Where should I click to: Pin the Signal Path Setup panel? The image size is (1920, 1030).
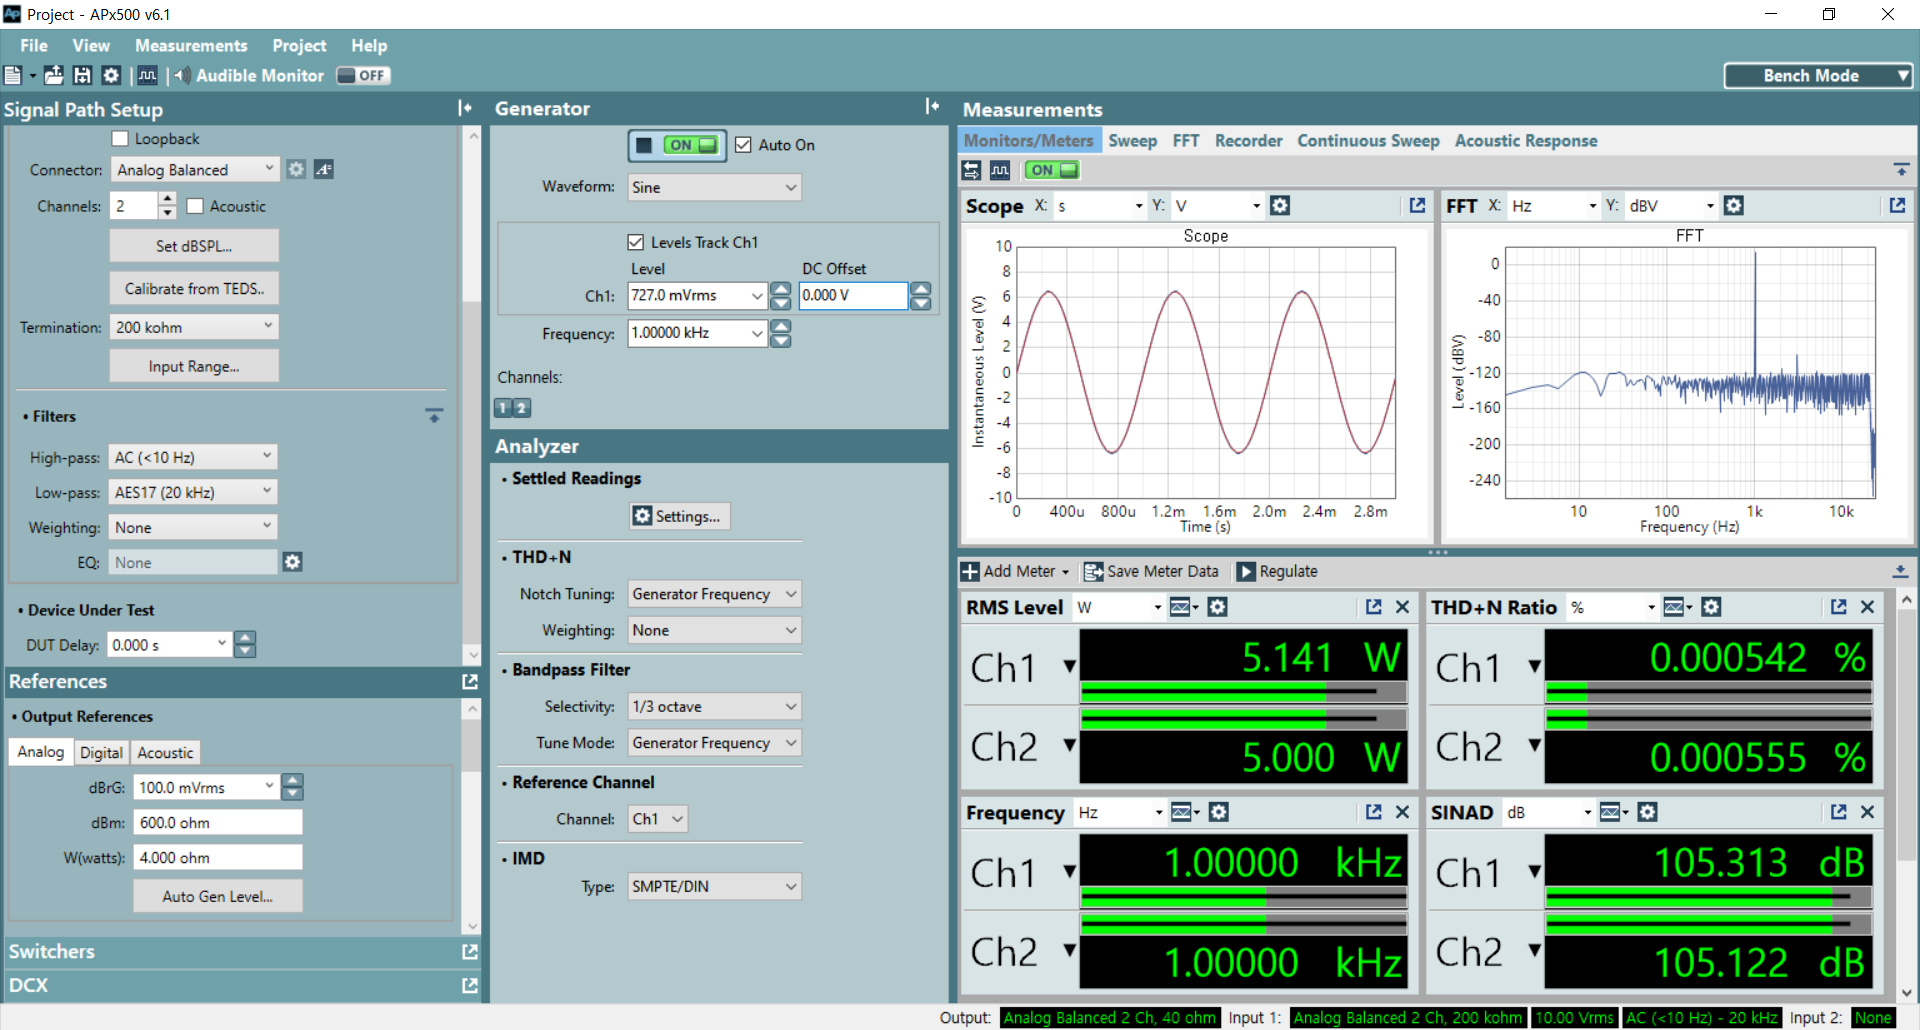[x=464, y=108]
